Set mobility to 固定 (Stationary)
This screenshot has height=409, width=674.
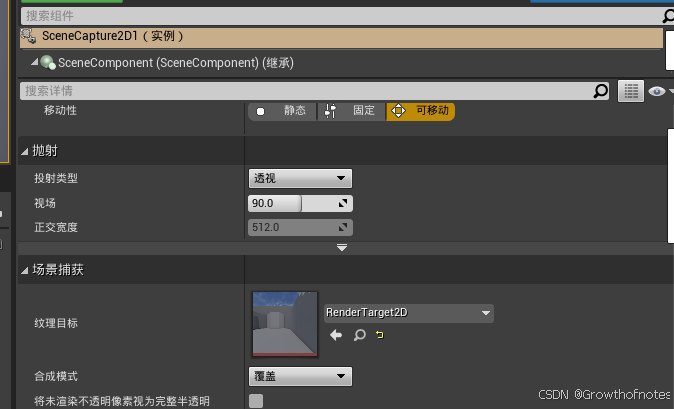tap(352, 111)
